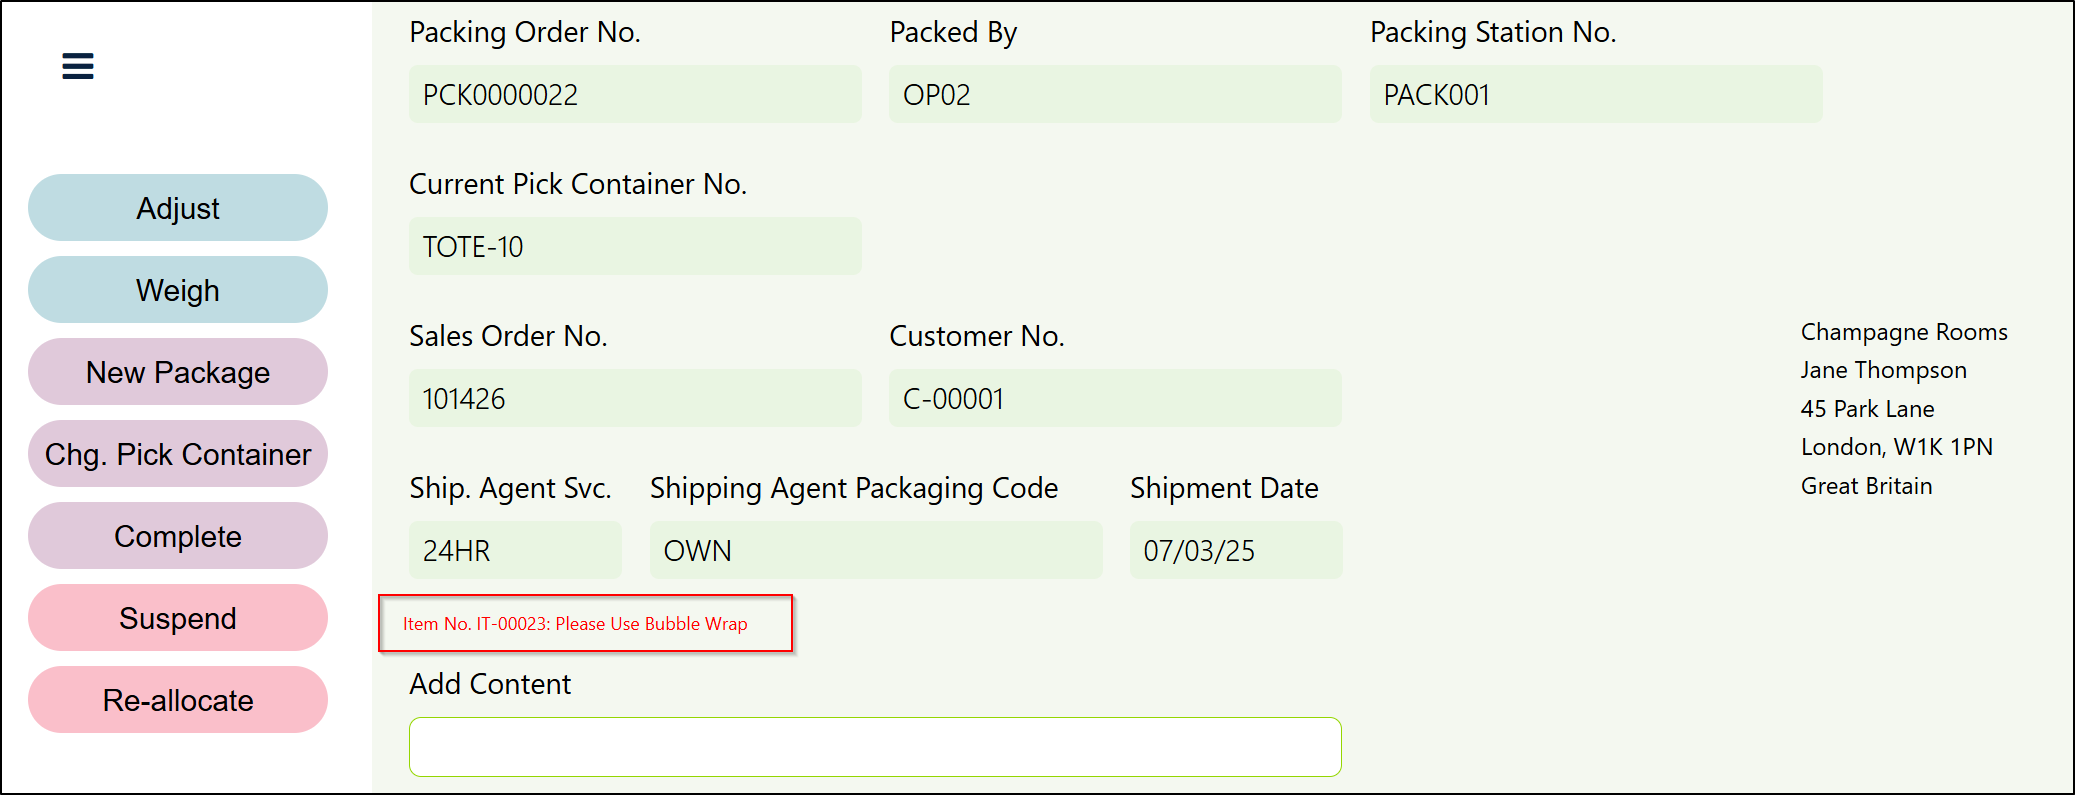Click the Current Pick Container No. field
This screenshot has height=795, width=2075.
(635, 247)
